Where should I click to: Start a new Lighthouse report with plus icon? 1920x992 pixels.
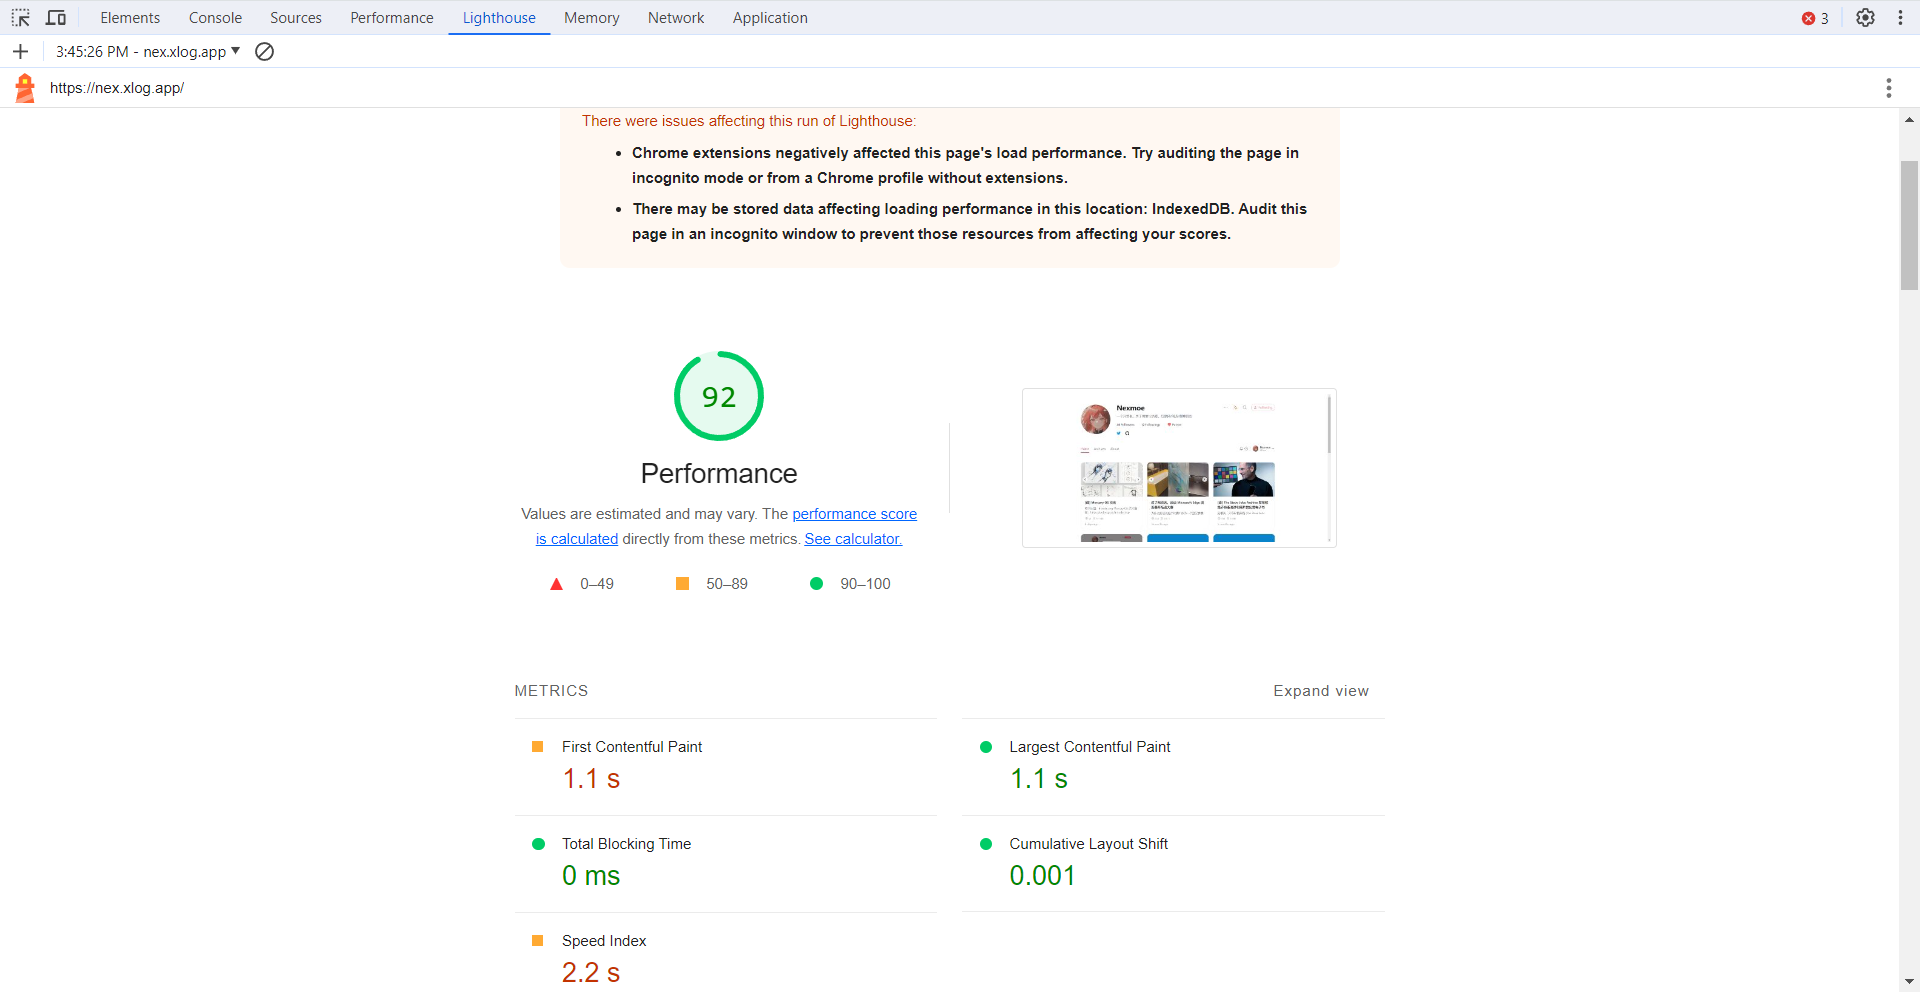tap(21, 52)
